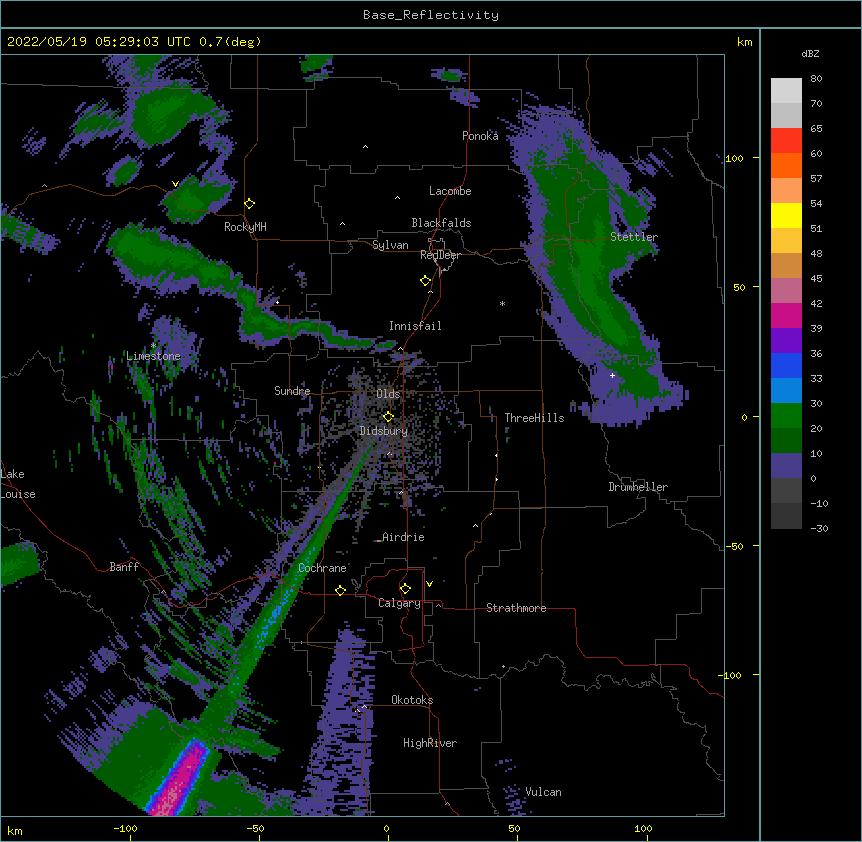Viewport: 862px width, 842px height.
Task: Select the magenta swatch below 42 dBZ
Action: pyautogui.click(x=786, y=315)
